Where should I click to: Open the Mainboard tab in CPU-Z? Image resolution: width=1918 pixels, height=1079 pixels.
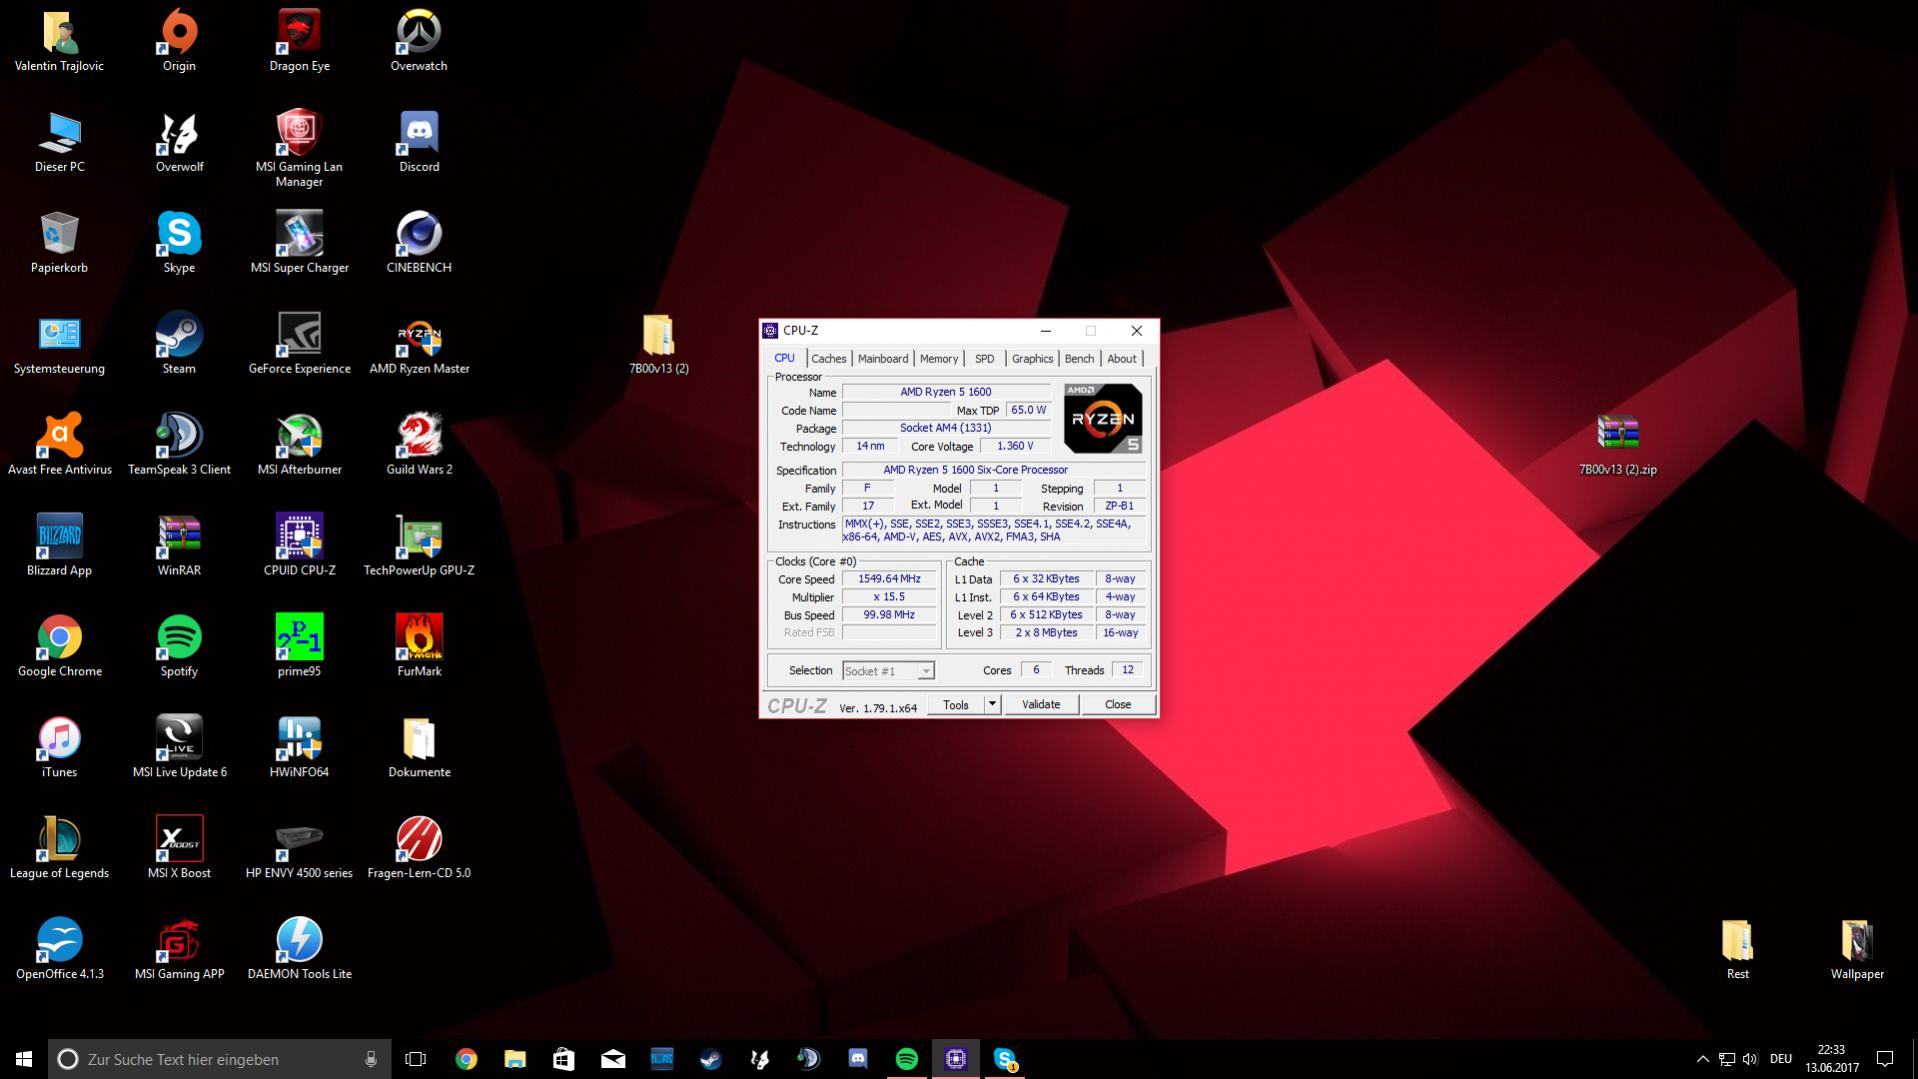coord(883,358)
